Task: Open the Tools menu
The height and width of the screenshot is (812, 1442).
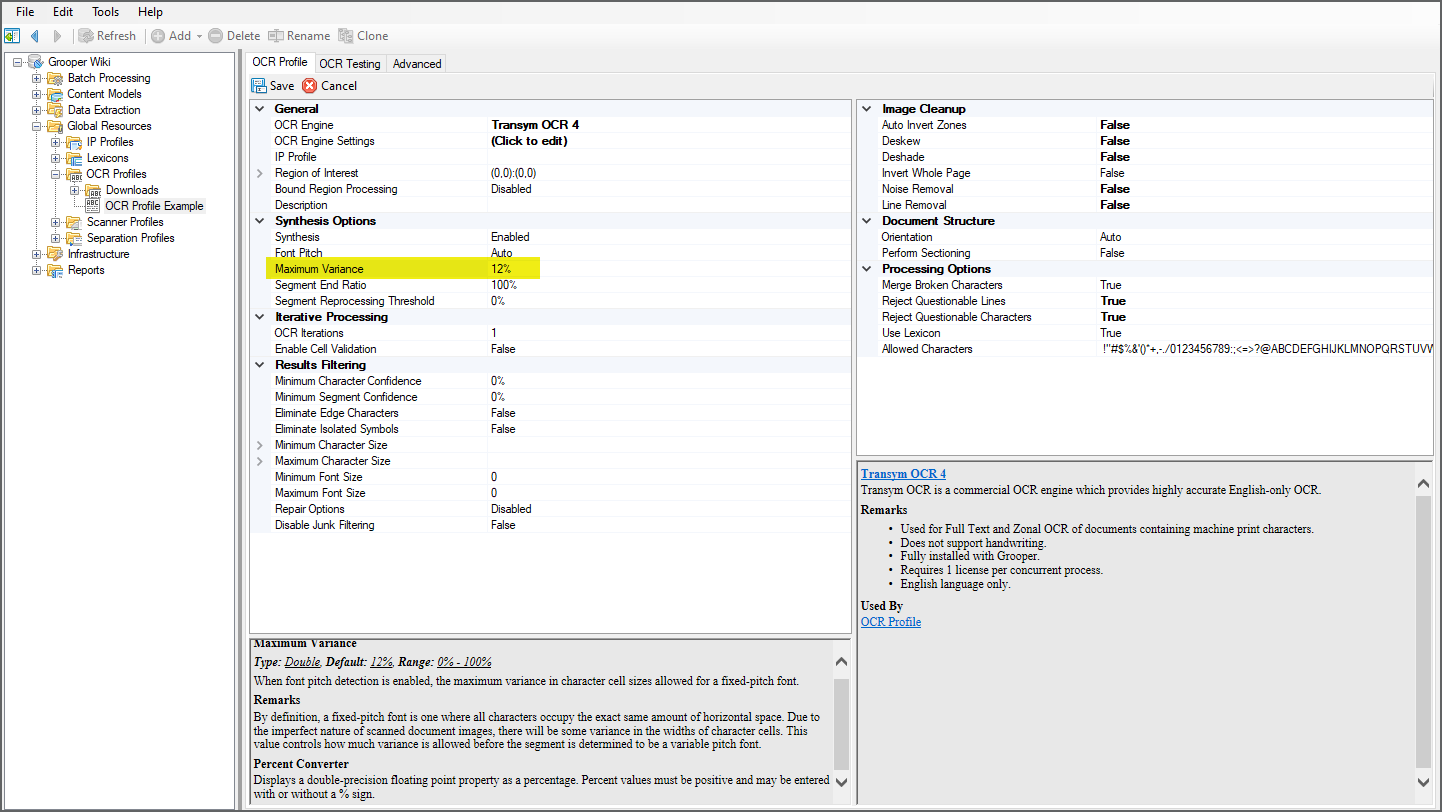Action: [x=105, y=12]
